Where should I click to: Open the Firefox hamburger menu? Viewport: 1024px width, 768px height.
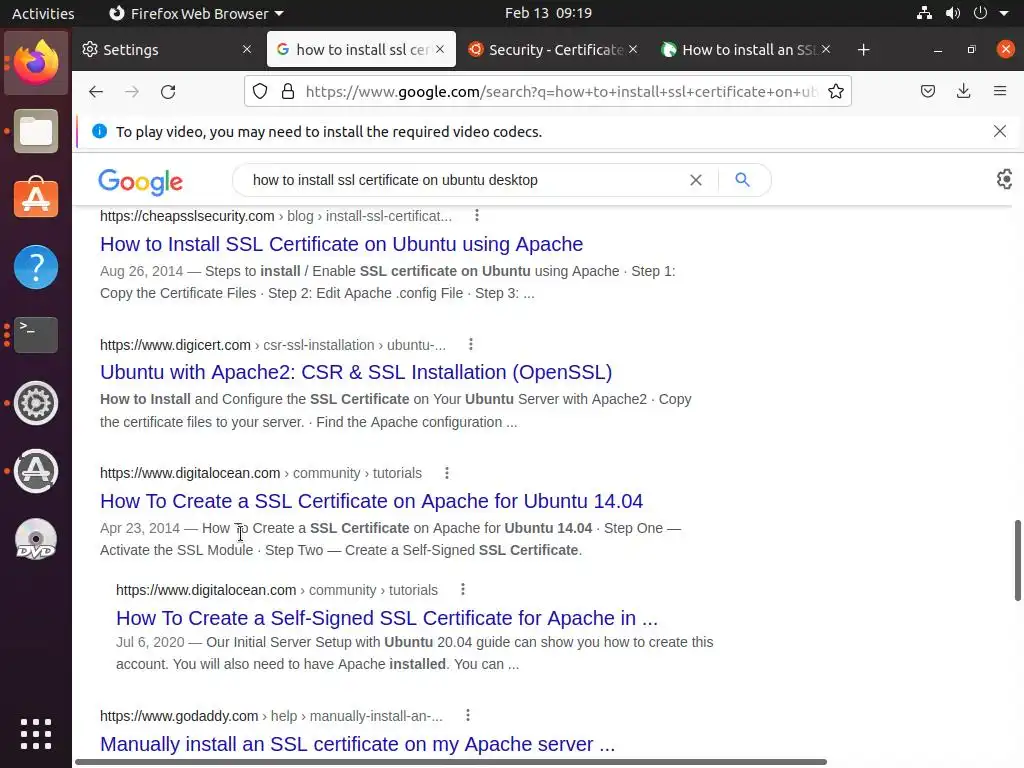(999, 91)
